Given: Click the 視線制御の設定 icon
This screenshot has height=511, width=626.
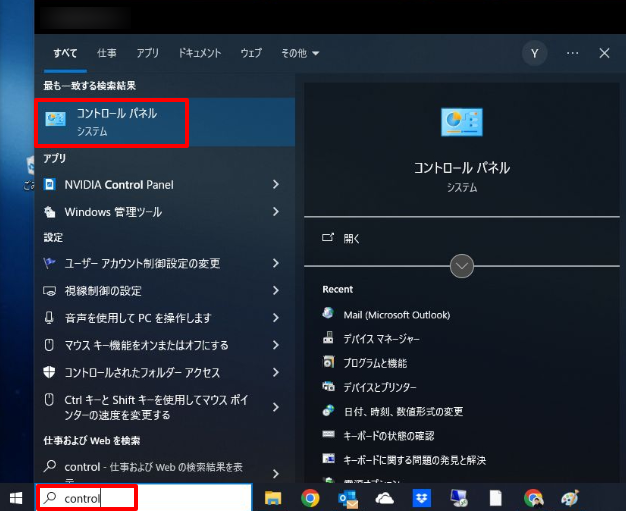Looking at the screenshot, I should coord(50,291).
